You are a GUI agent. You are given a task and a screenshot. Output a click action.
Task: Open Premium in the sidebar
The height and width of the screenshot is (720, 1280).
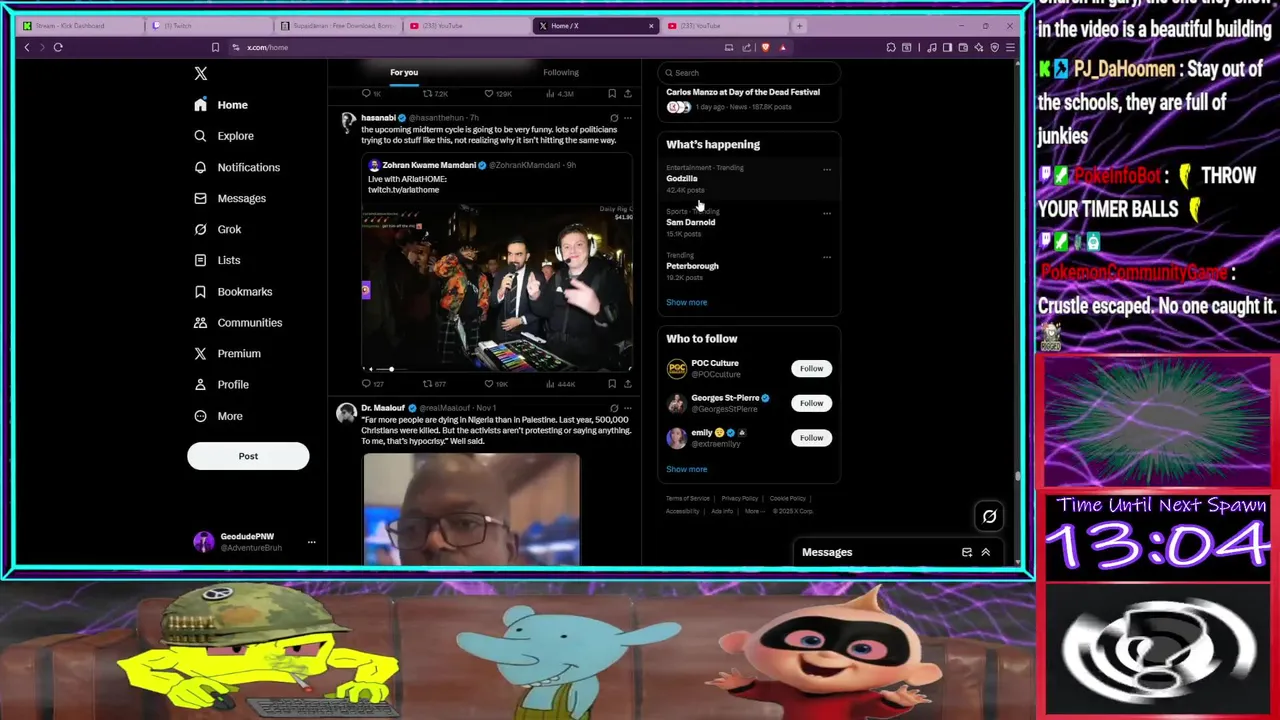[227, 353]
